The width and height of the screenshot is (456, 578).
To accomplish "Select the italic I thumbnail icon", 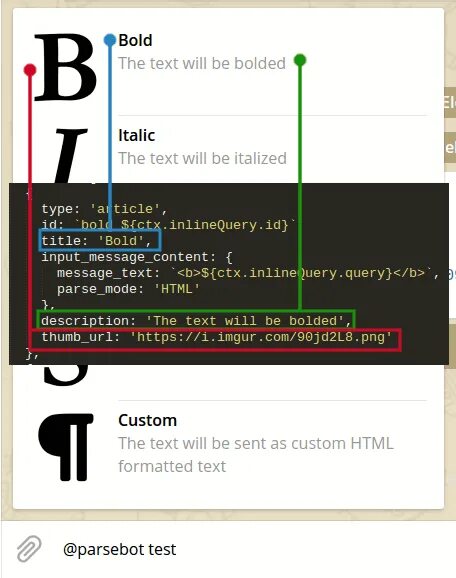I will (70, 156).
